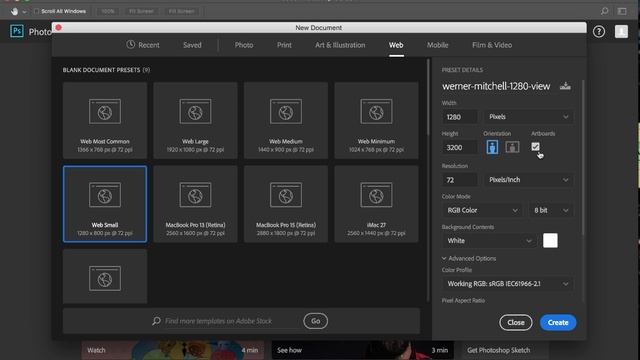Toggle the Artboards checkbox
Viewport: 640px width, 360px height.
[536, 146]
